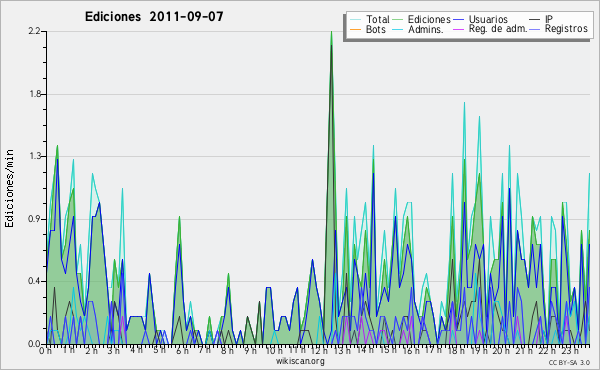Click the '17 h' x-axis label
This screenshot has height=370, width=600.
[433, 350]
